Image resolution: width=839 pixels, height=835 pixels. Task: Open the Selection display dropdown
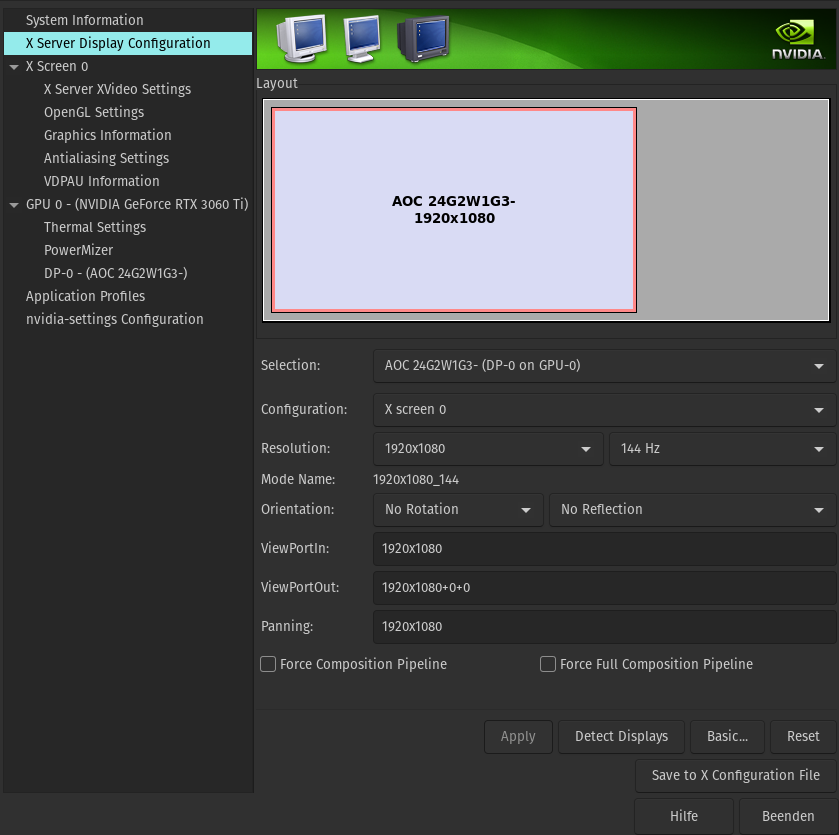604,366
